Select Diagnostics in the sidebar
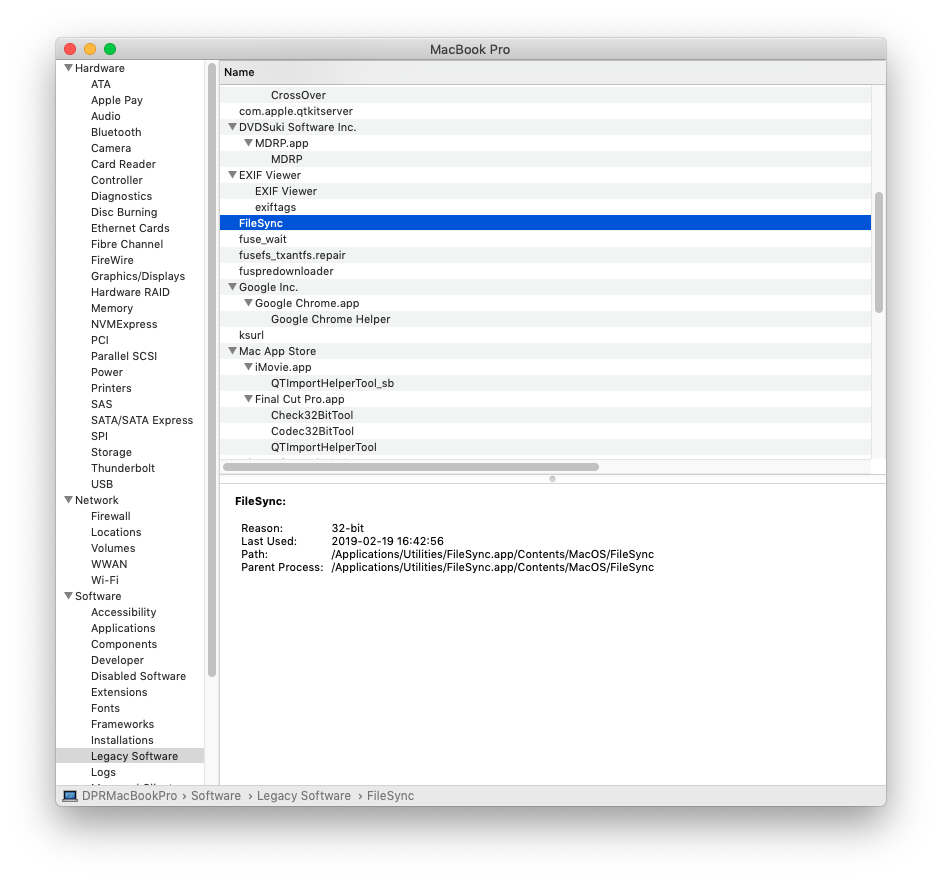Screen dimensions: 942x880 click(x=121, y=196)
